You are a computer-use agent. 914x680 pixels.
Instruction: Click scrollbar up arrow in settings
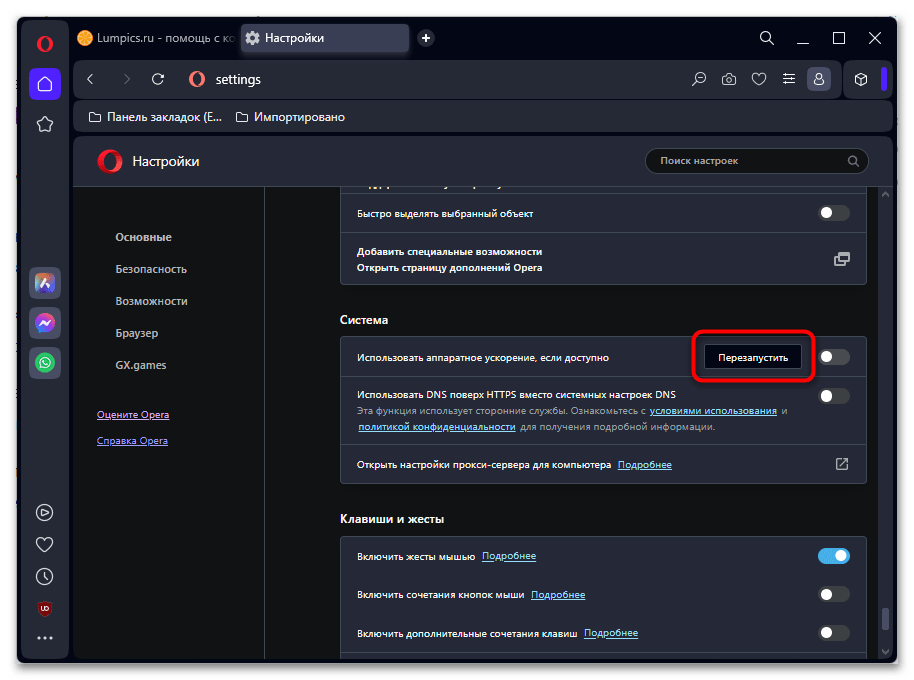coord(885,195)
